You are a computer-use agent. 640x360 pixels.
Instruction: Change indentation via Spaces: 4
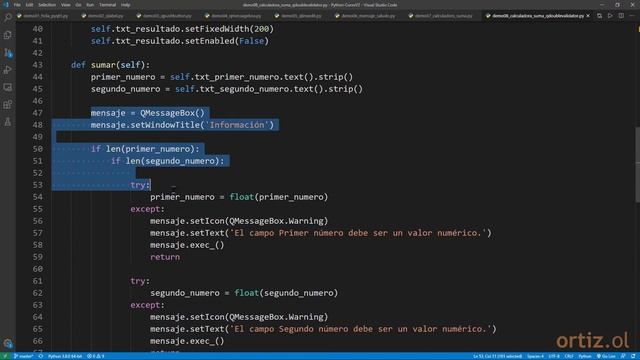tap(535, 356)
